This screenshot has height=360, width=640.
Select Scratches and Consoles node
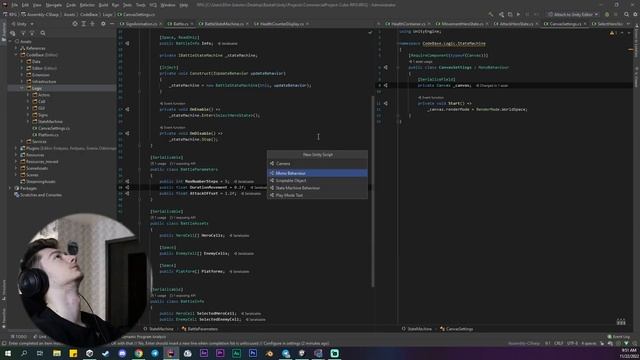click(x=38, y=195)
